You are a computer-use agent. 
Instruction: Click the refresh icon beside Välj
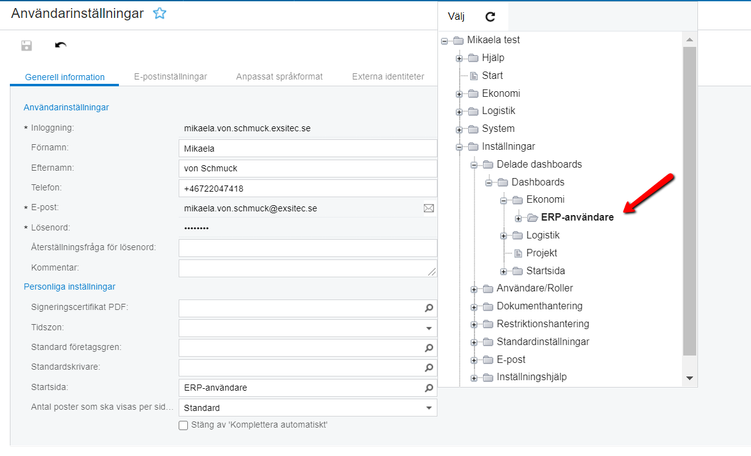click(490, 17)
